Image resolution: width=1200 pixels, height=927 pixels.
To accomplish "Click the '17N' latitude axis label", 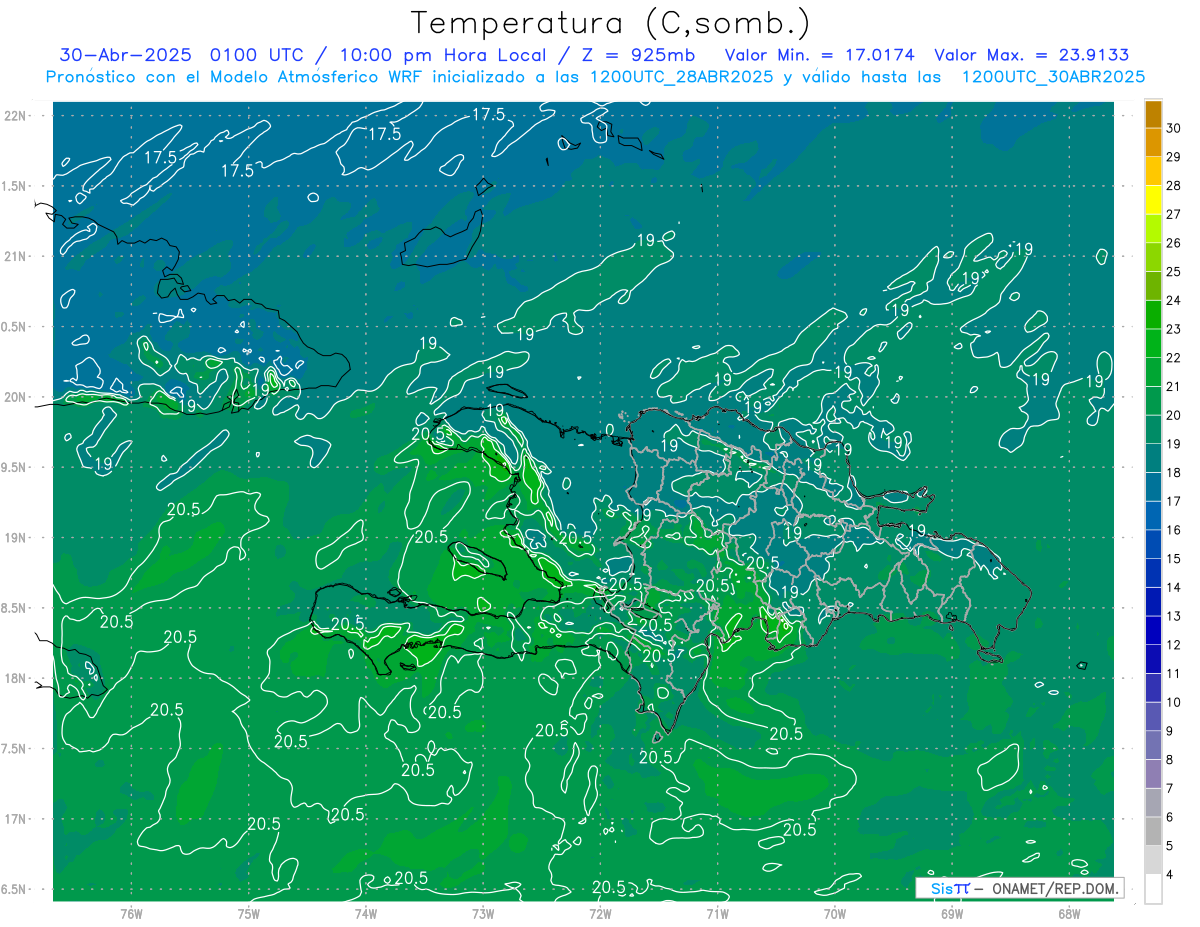I will coord(17,819).
